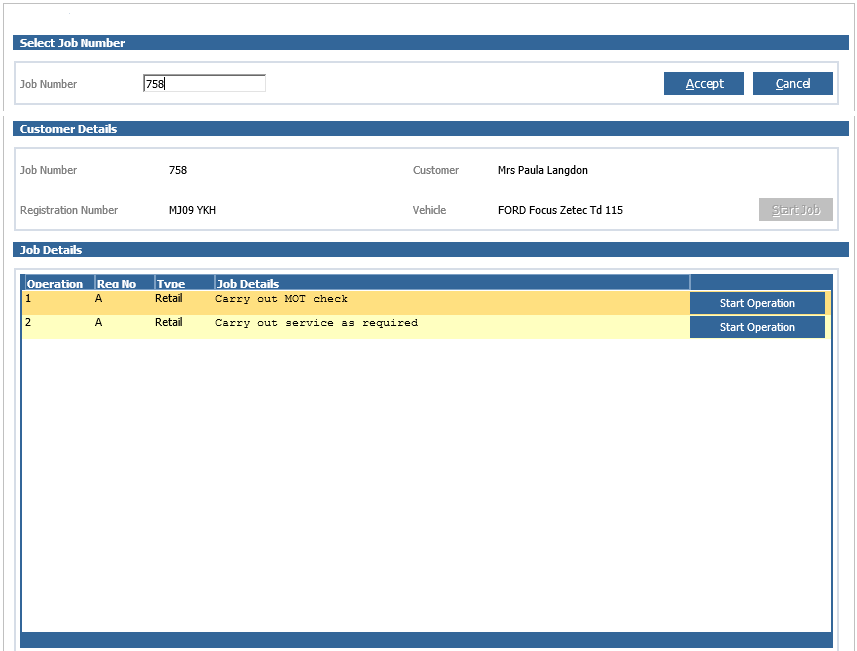857x651 pixels.
Task: Click the registration number MJ09 YKH
Action: tap(192, 210)
